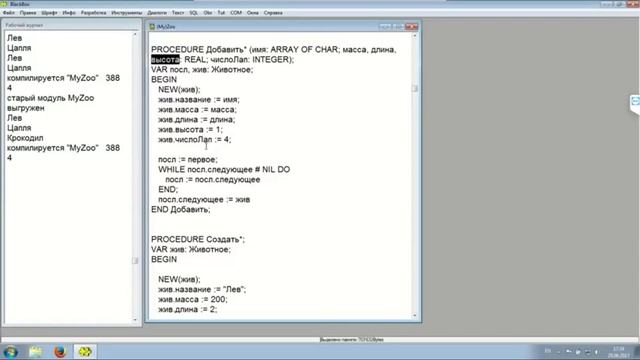This screenshot has height=360, width=640.
Task: Open the Obx menu
Action: pyautogui.click(x=208, y=13)
